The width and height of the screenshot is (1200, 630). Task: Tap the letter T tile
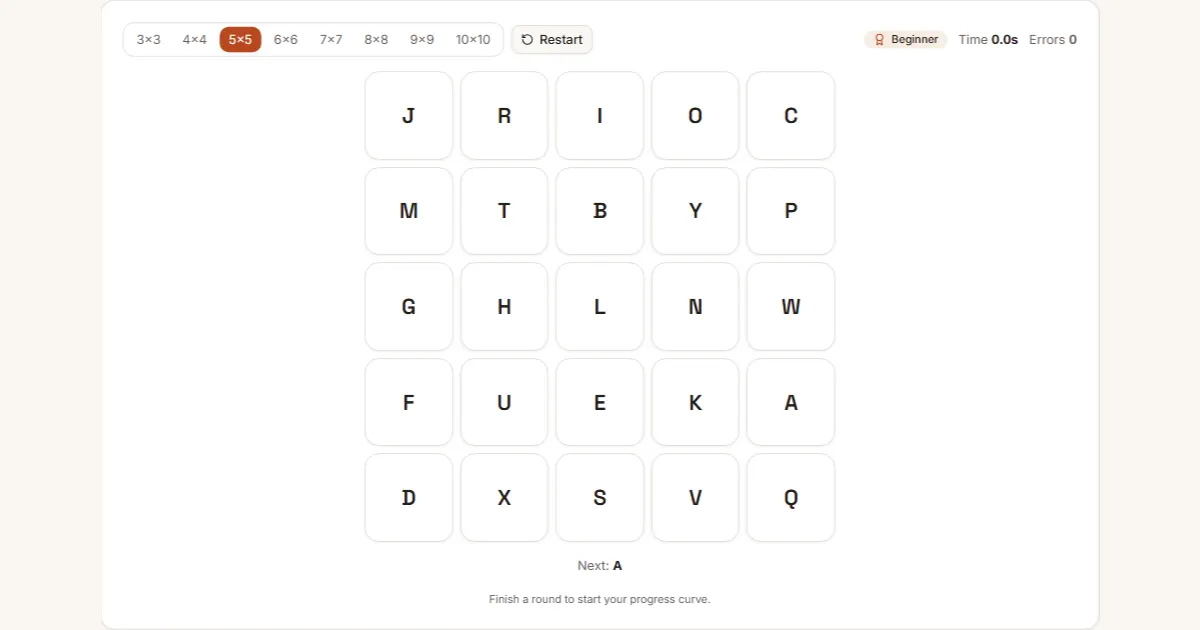click(x=504, y=211)
